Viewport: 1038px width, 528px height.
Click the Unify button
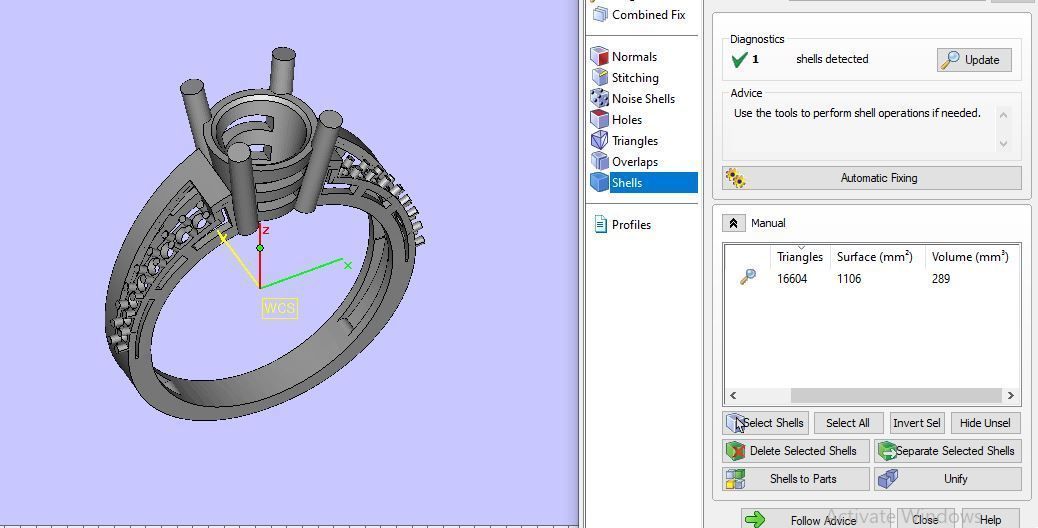(947, 478)
